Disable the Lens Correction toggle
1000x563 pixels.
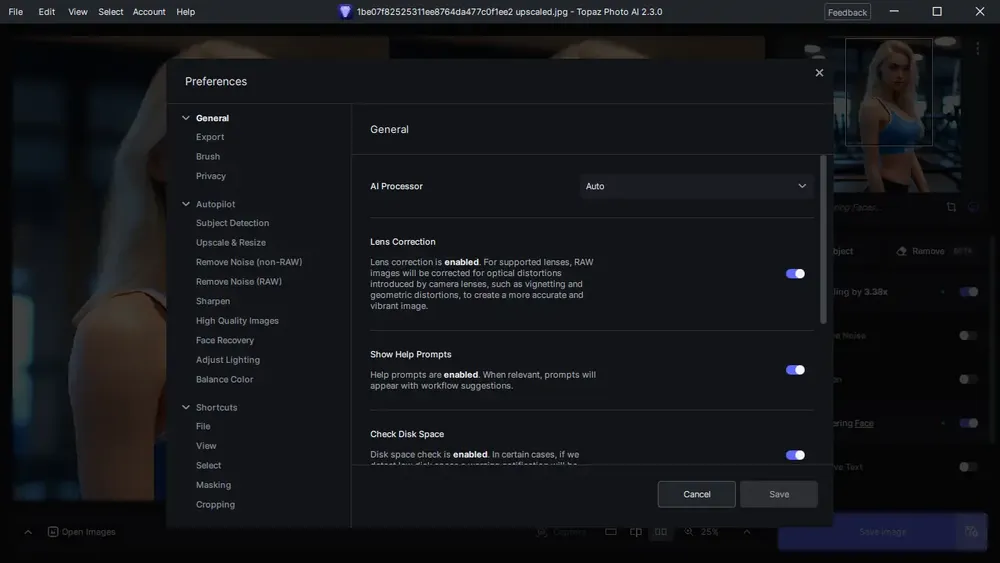(x=795, y=274)
